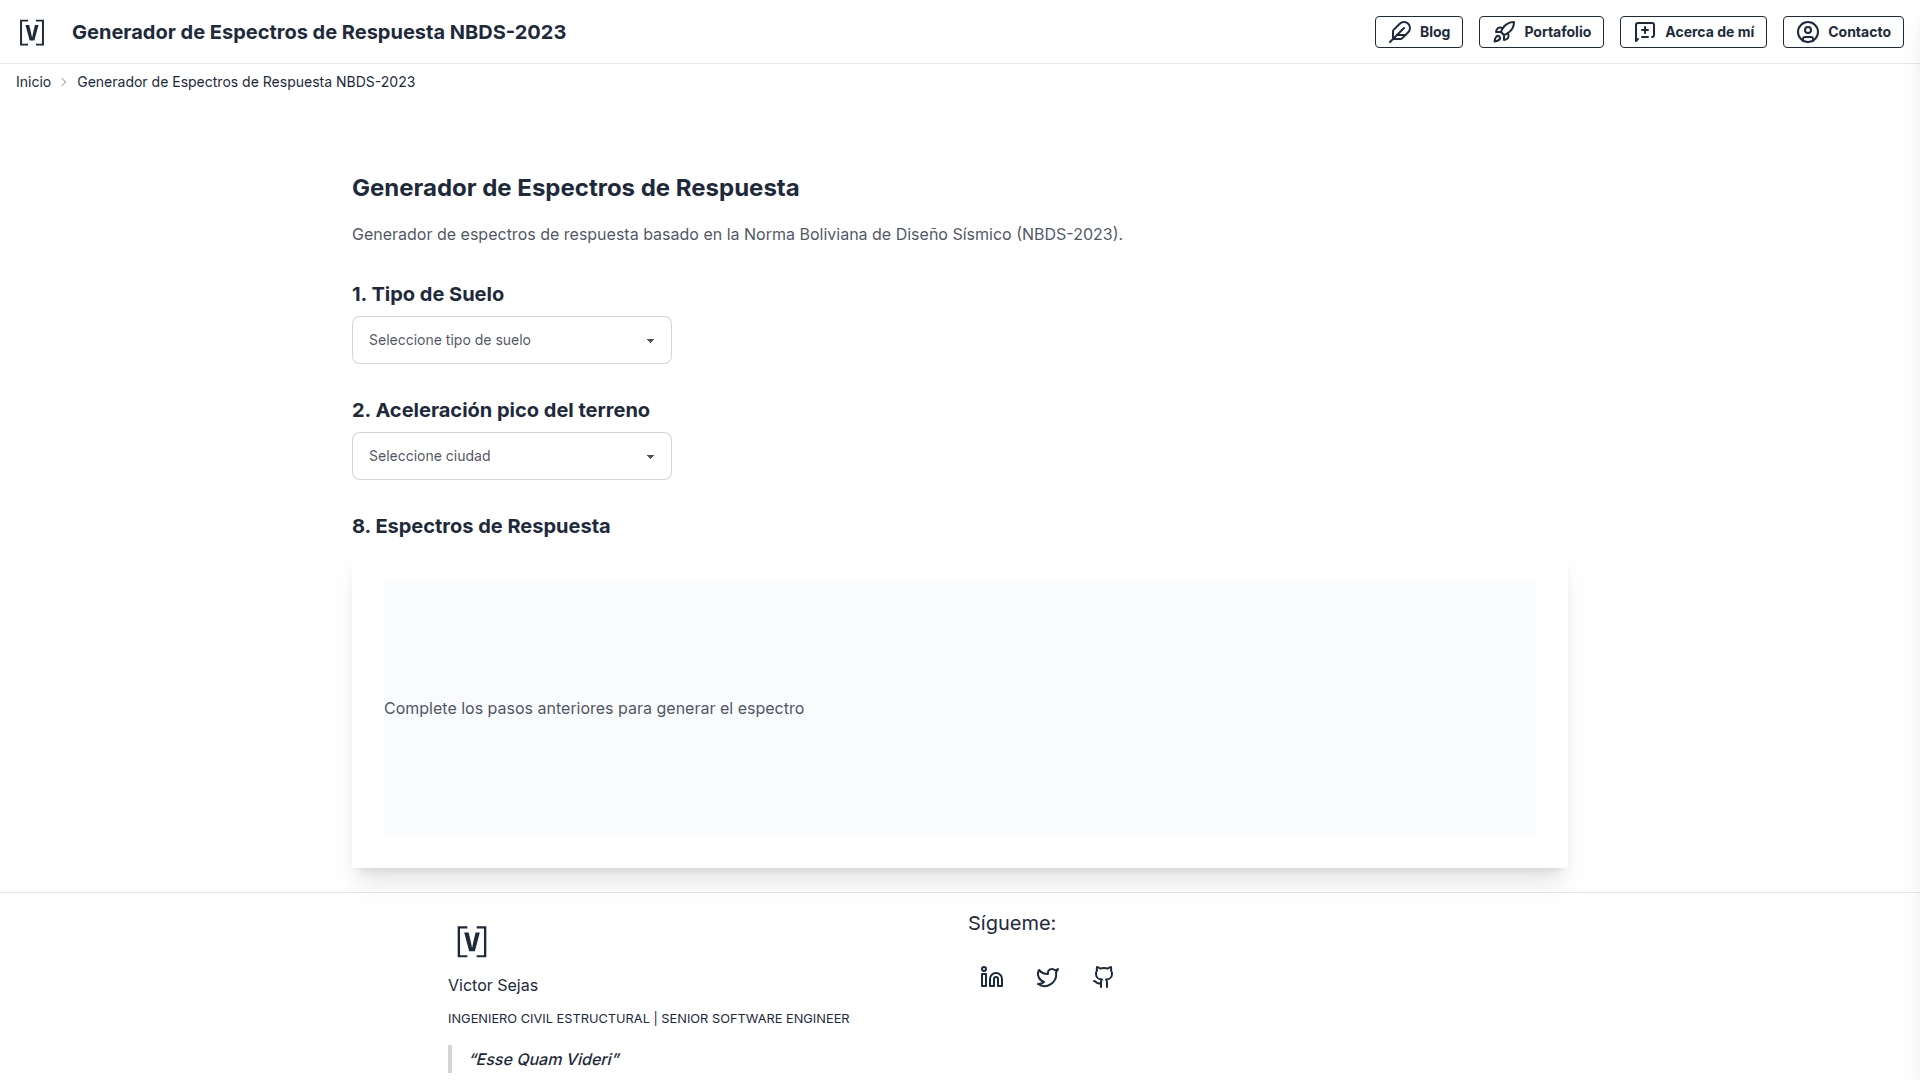Open the 'Seleccione ciudad' dropdown
This screenshot has height=1080, width=1920.
point(511,455)
